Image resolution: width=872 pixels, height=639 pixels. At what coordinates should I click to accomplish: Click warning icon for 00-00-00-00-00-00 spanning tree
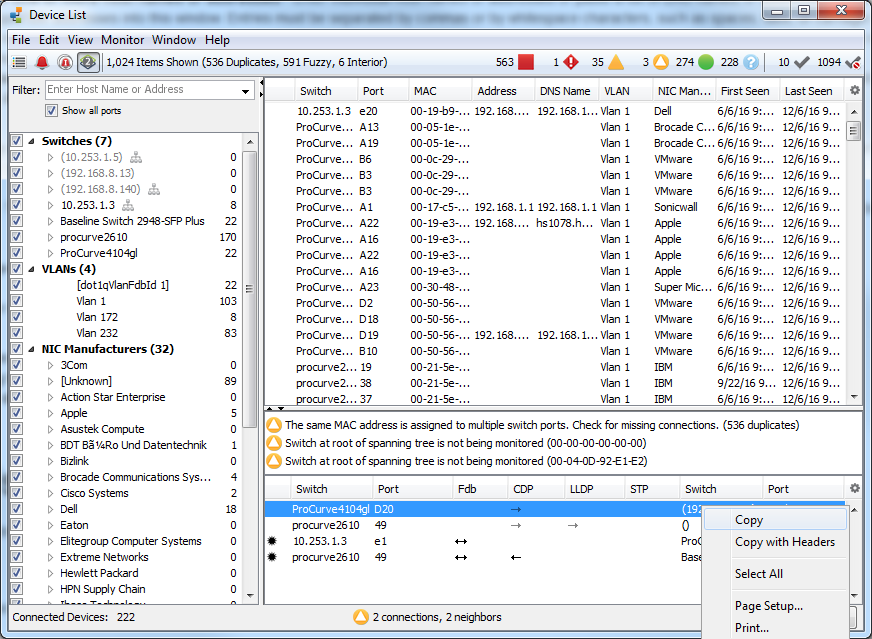[274, 443]
